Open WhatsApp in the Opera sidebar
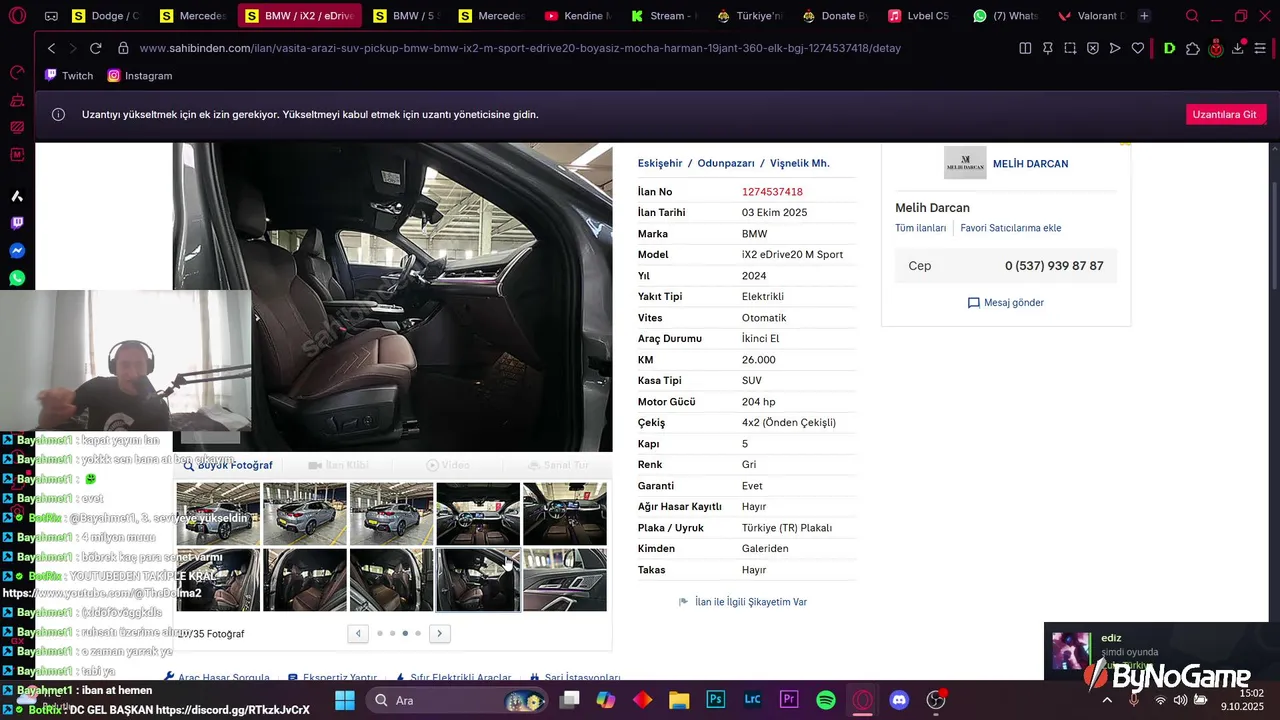Screen dimensions: 1280x720 17,278
